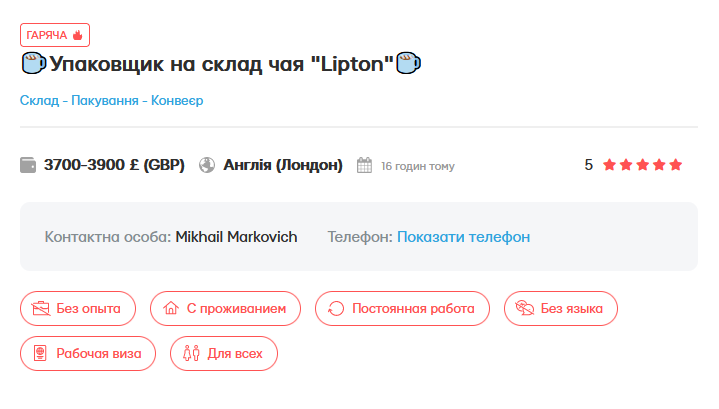The width and height of the screenshot is (719, 409).
Task: Click the visa document icon in Рабочая виза
Action: (40, 353)
